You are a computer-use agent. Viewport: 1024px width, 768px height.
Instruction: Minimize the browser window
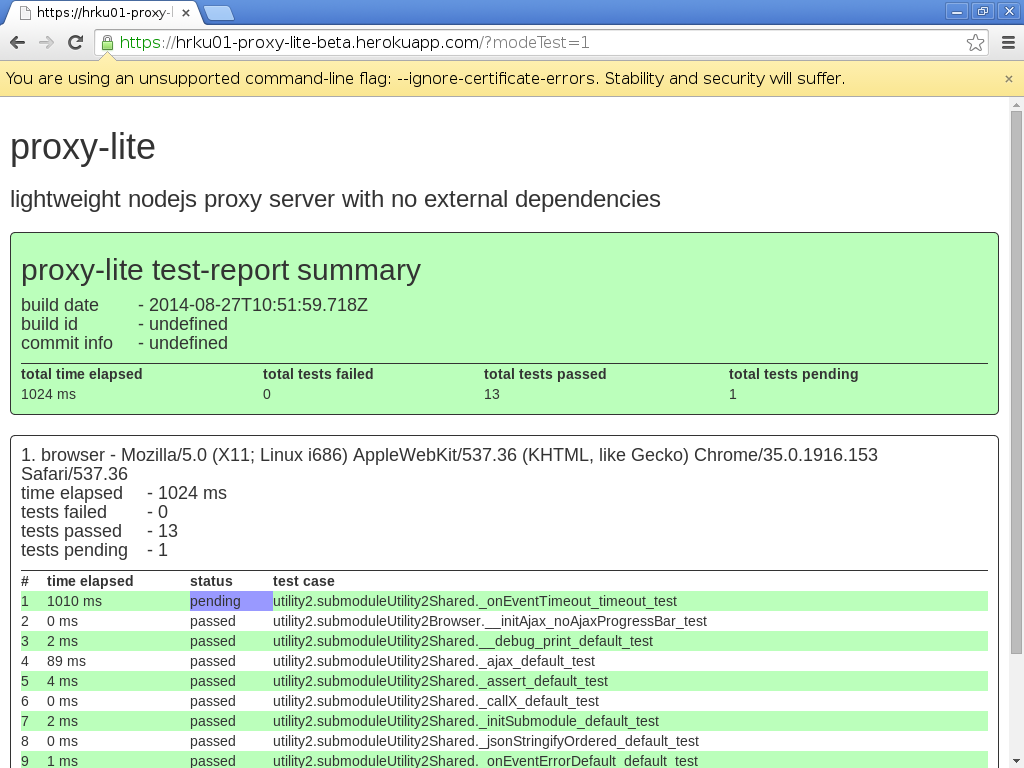point(957,11)
